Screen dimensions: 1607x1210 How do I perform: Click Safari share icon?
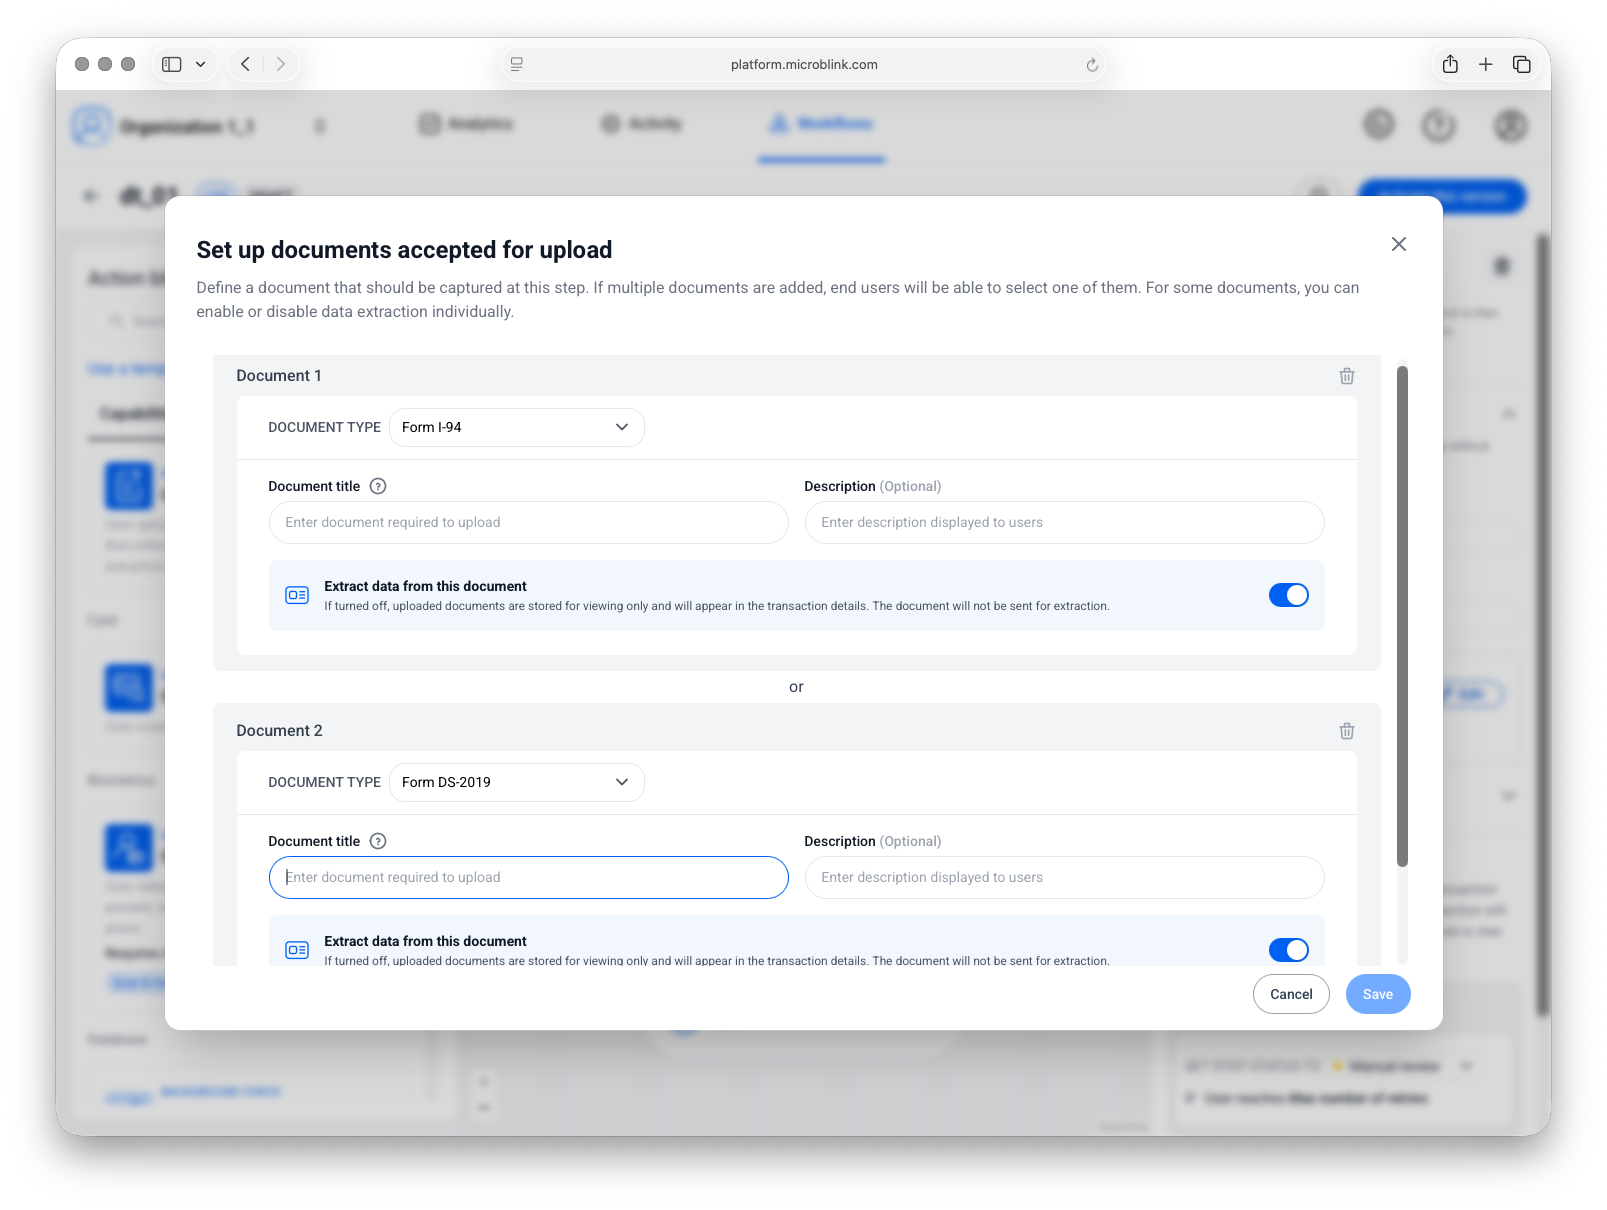click(x=1450, y=64)
